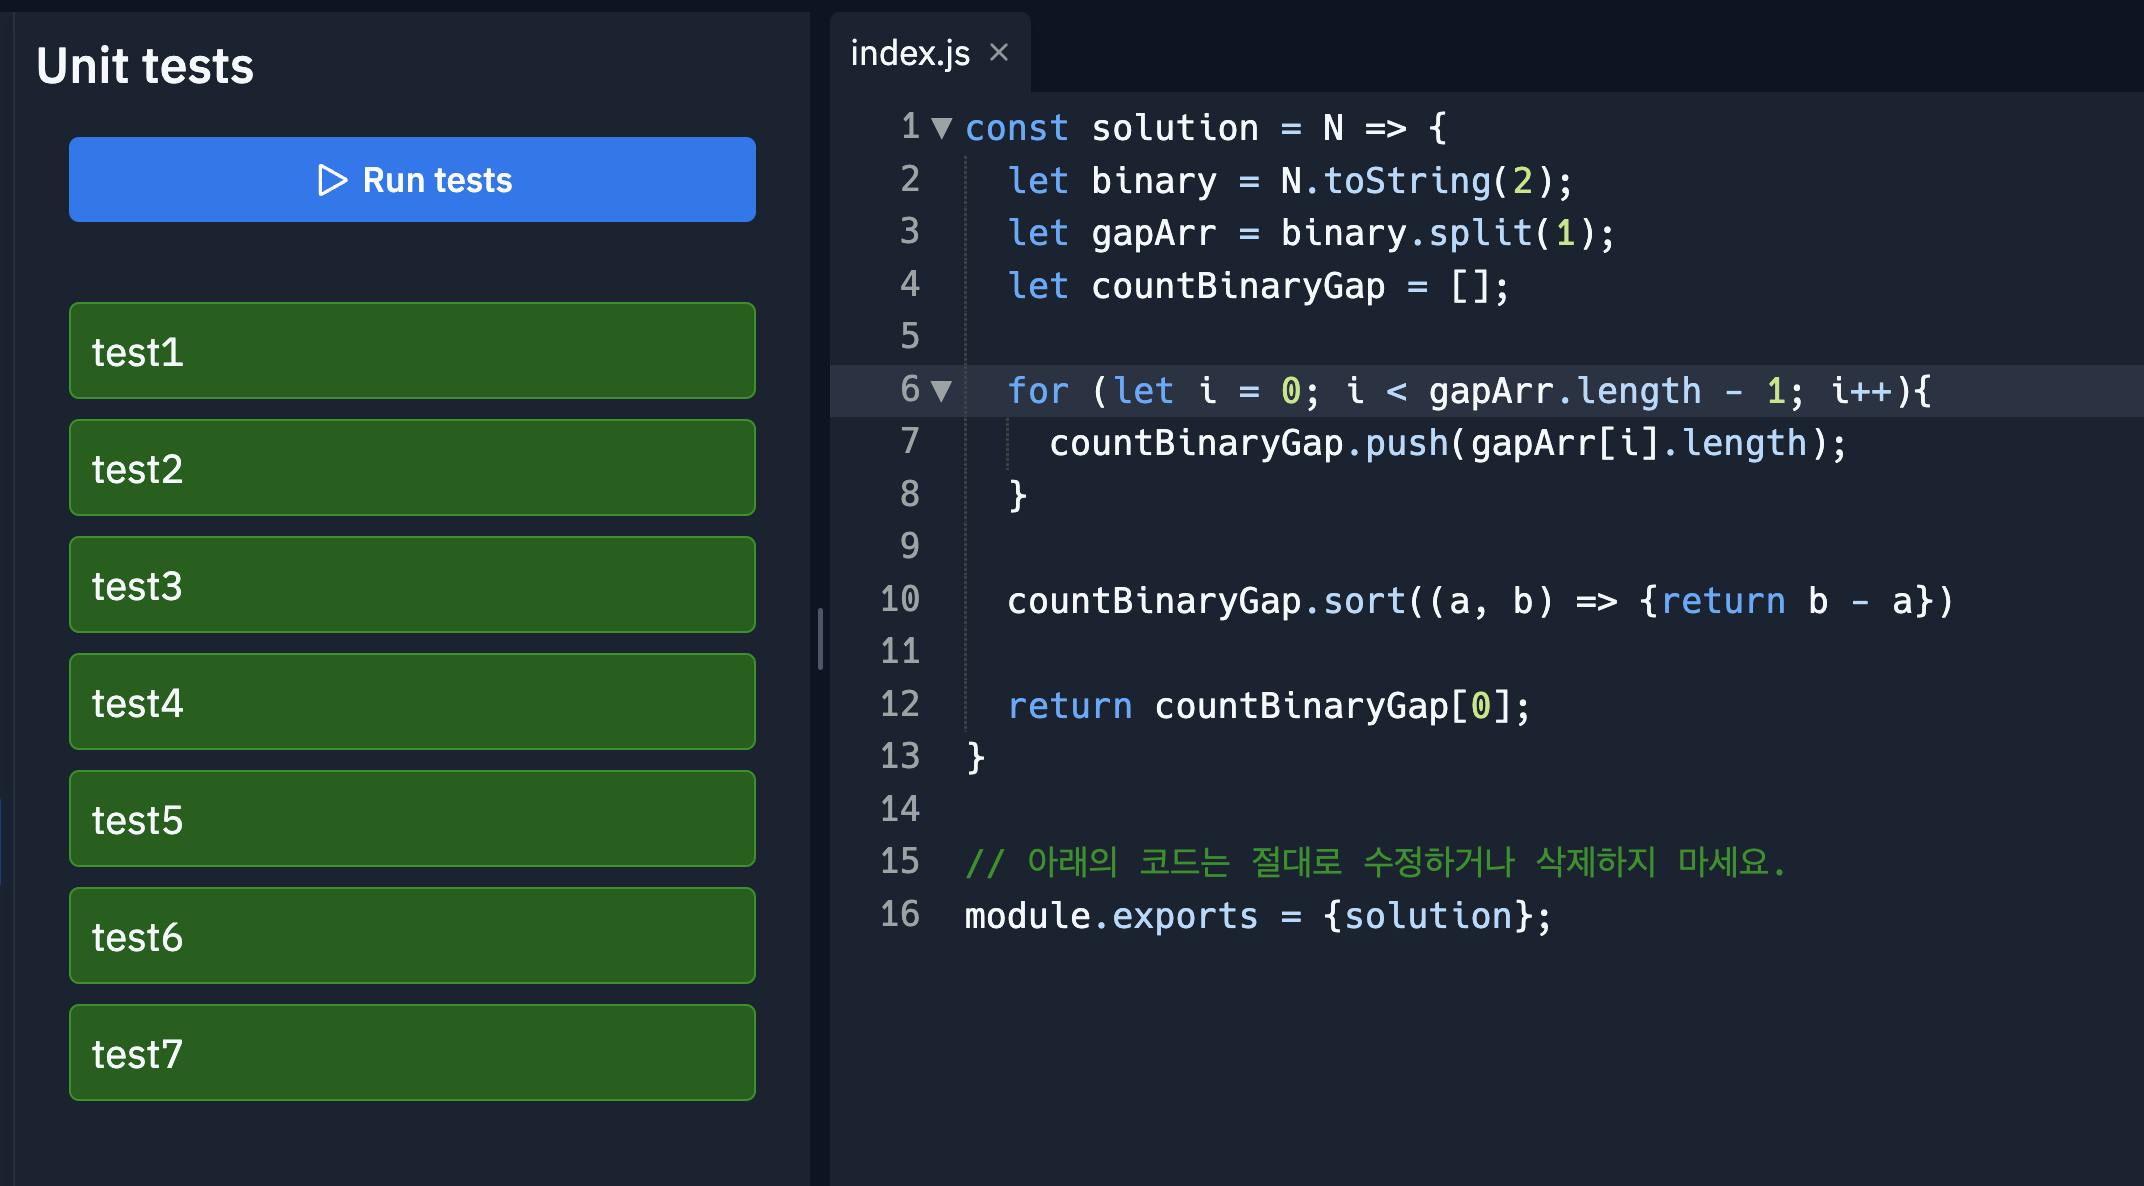This screenshot has width=2144, height=1186.
Task: Click the Korean comment on line 15
Action: point(1376,862)
